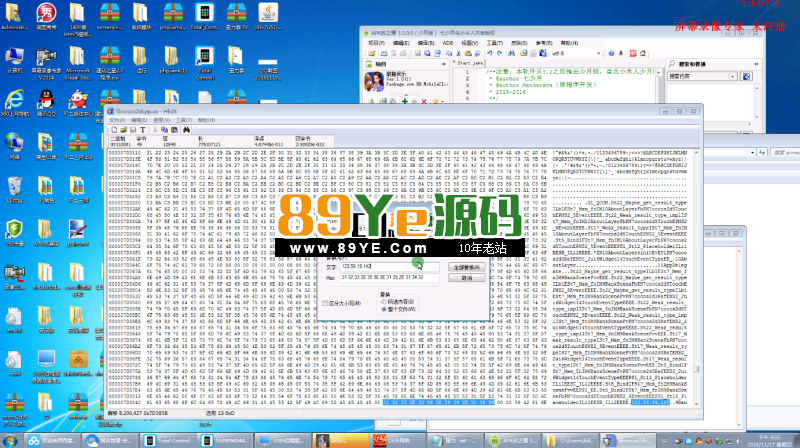Click the 取消 cancel button in replace dialog
Viewport: 800px width, 448px height.
point(466,278)
